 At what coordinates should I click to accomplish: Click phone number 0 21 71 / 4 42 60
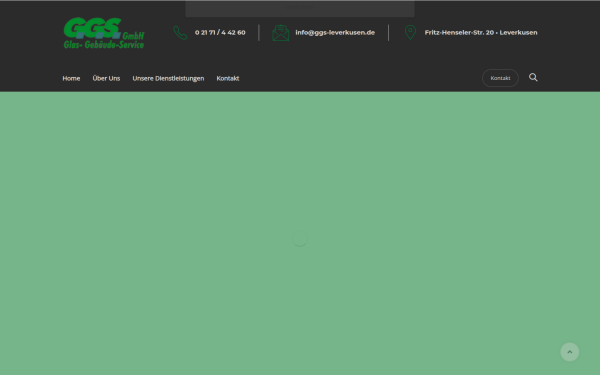coord(220,33)
